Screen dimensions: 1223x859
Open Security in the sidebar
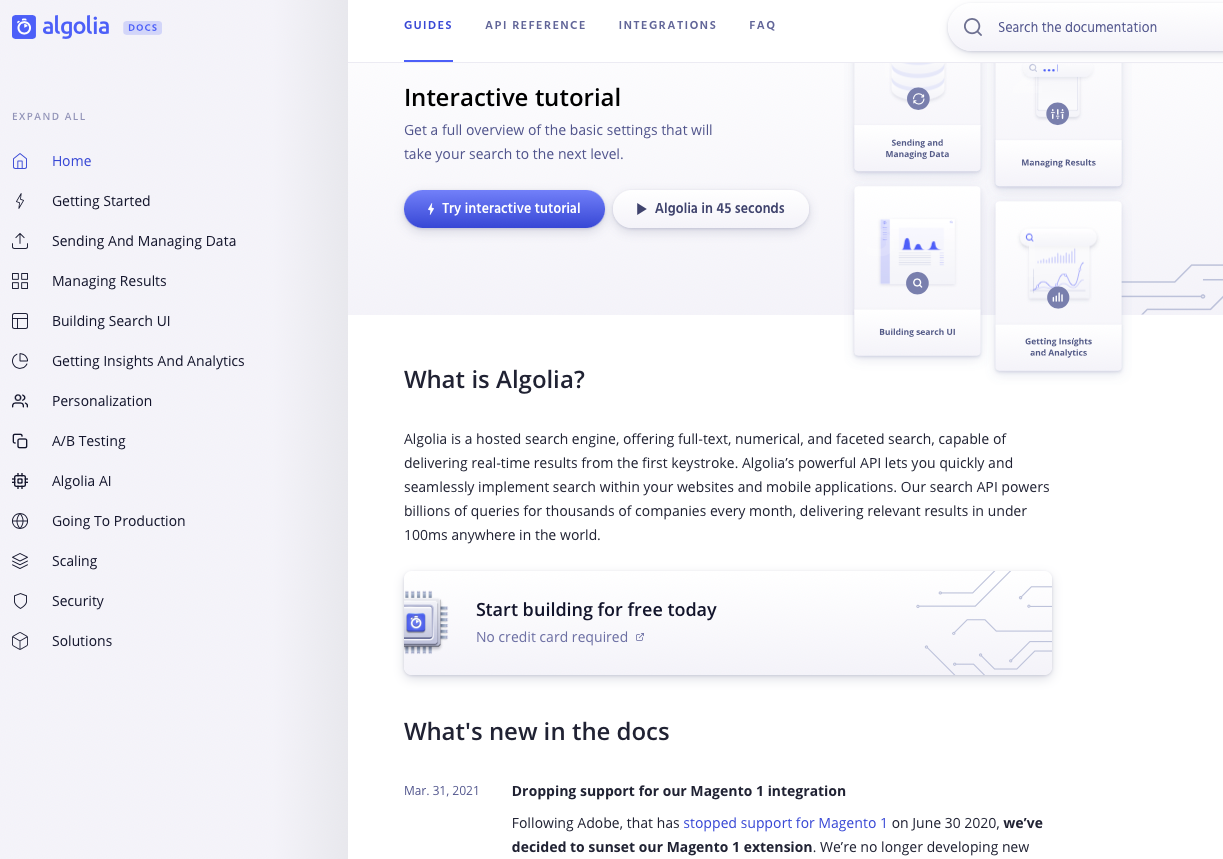[x=78, y=601]
